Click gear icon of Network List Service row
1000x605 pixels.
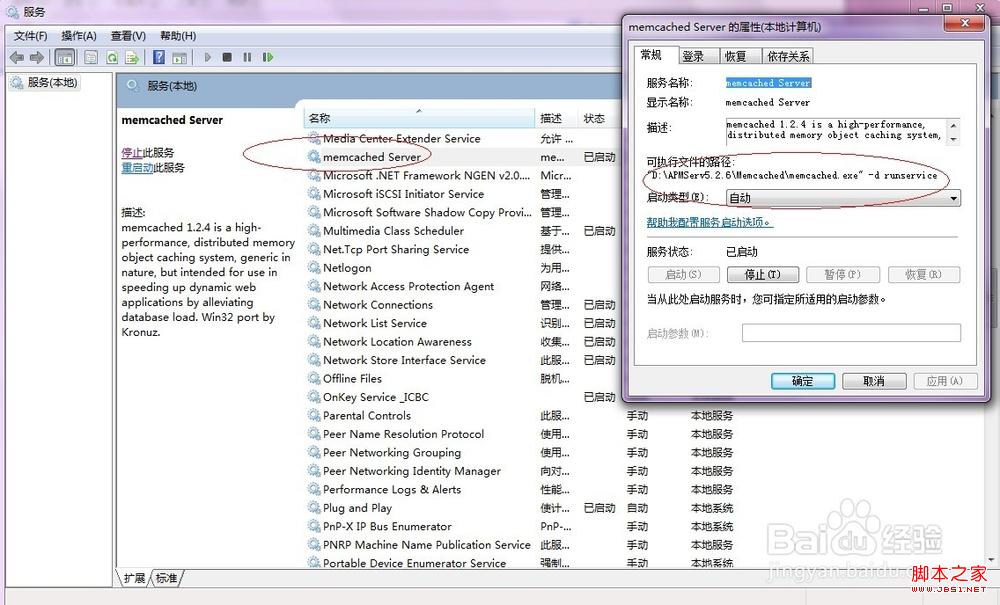pos(314,323)
